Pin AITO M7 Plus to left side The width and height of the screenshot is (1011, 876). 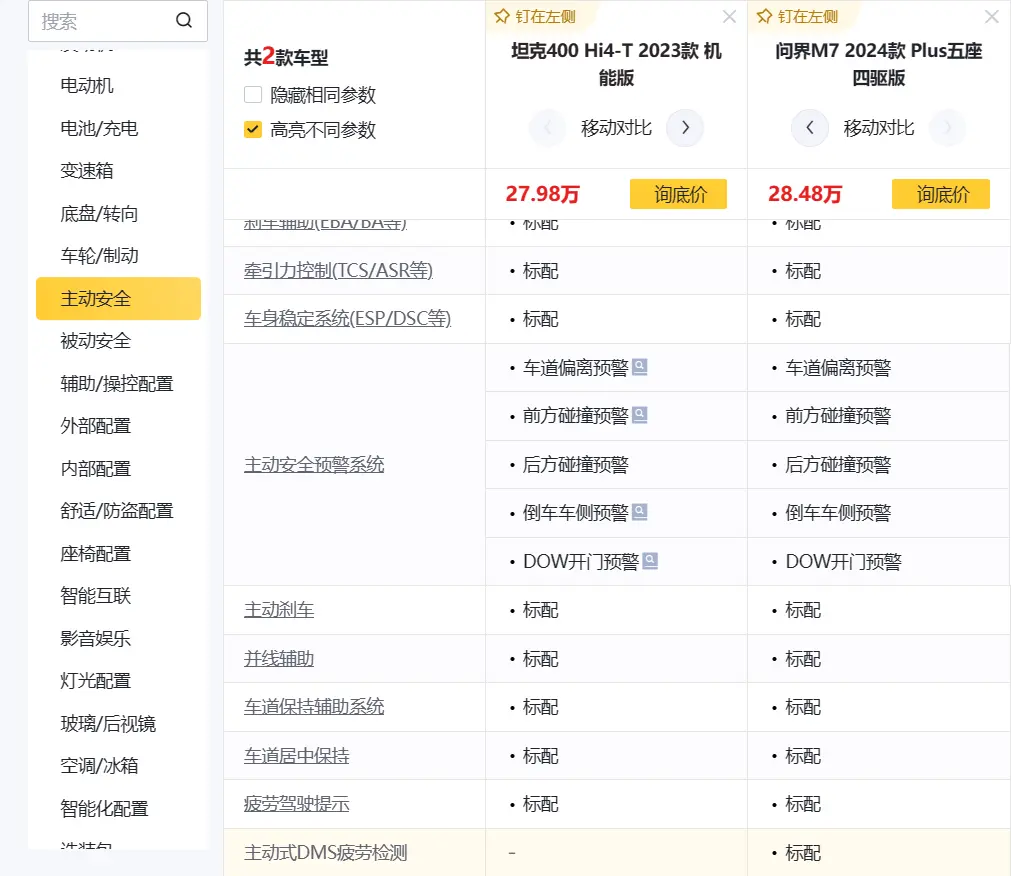(x=797, y=17)
